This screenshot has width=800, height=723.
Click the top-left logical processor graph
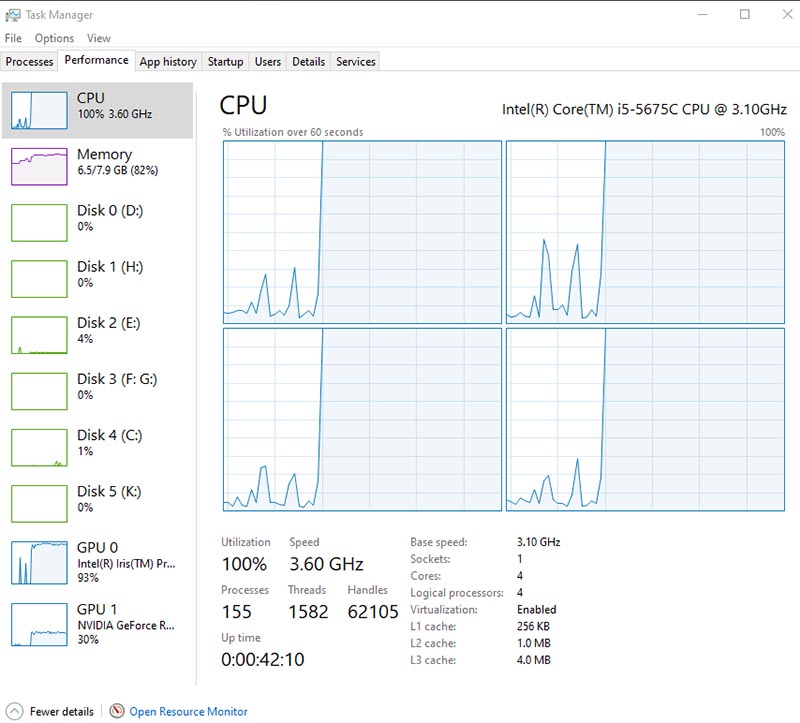pos(362,232)
